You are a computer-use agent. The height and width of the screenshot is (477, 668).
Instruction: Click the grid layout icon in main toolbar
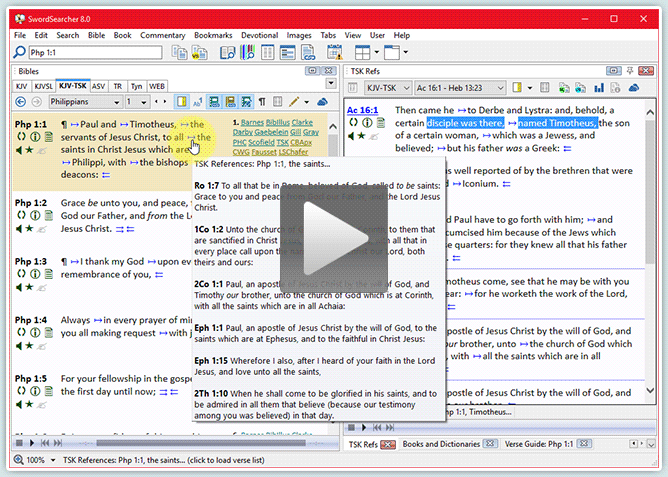[x=363, y=52]
